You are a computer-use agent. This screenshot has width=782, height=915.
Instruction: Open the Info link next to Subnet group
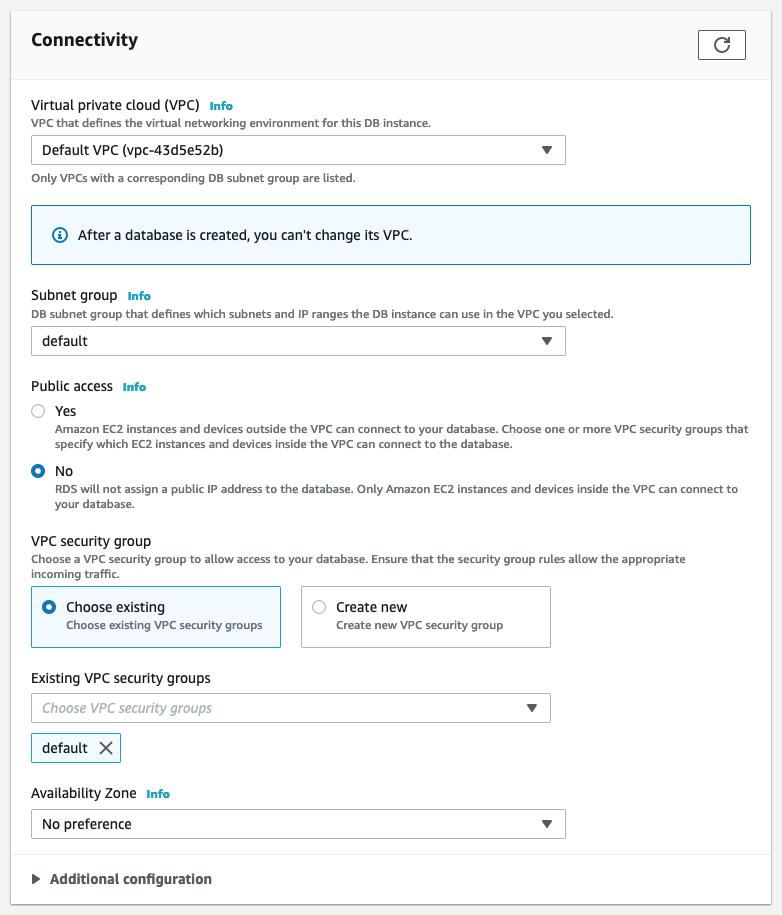pos(139,295)
